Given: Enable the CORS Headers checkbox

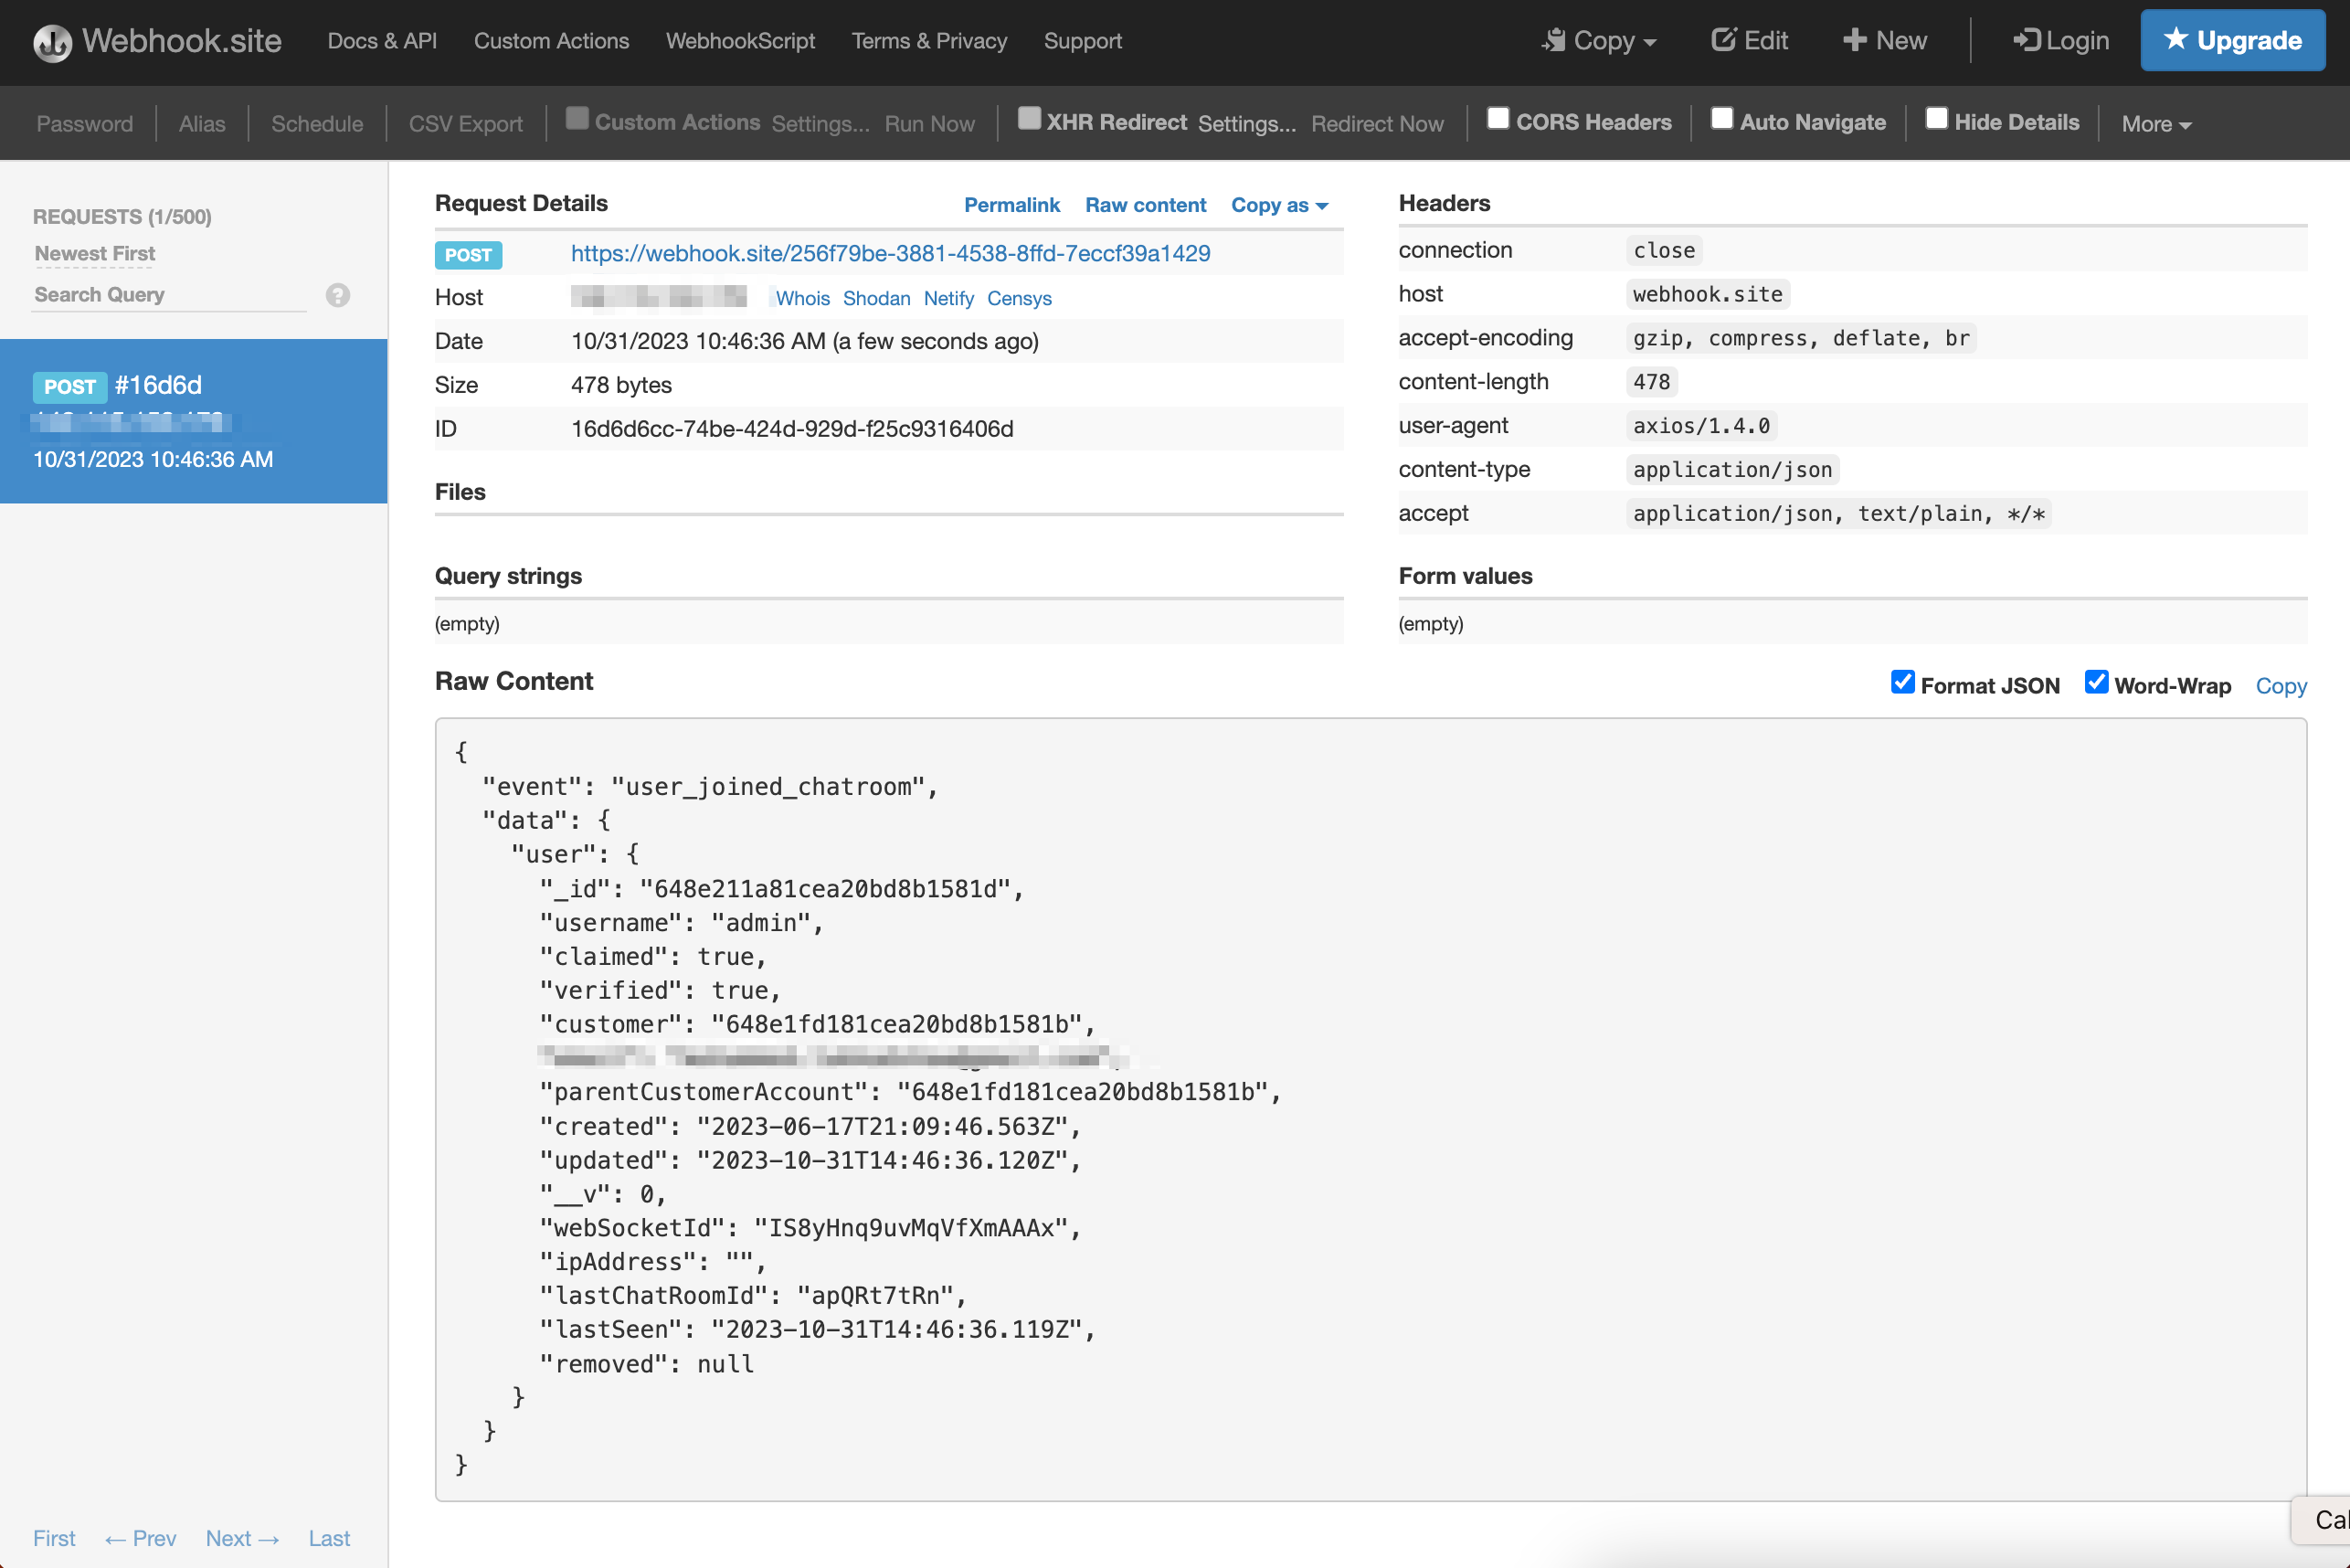Looking at the screenshot, I should 1498,118.
